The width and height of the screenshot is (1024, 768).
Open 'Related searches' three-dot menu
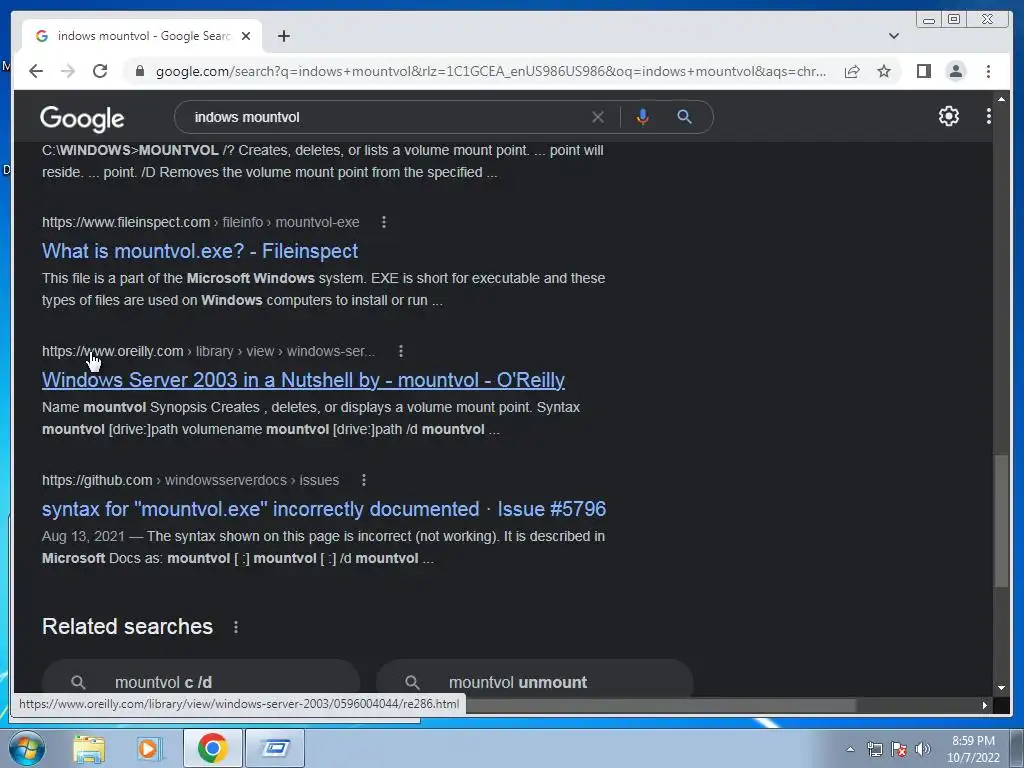coord(236,627)
